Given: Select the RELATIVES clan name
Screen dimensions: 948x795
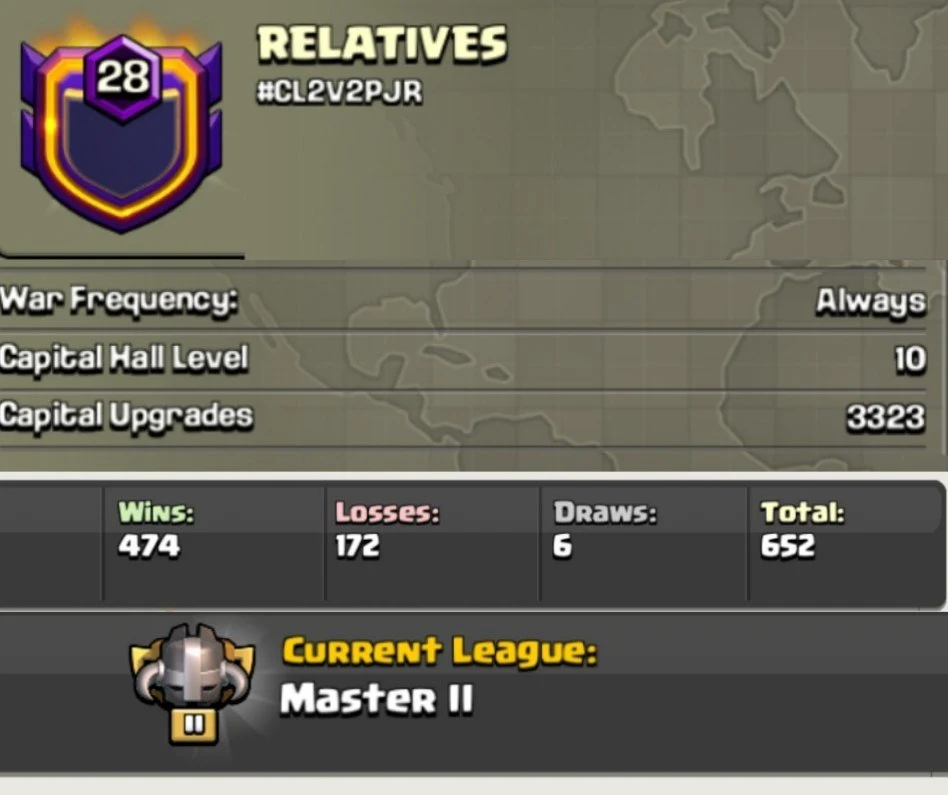Looking at the screenshot, I should 382,44.
